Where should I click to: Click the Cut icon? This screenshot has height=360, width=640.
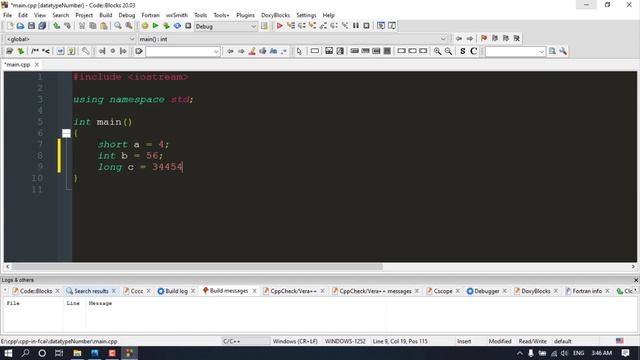click(82, 26)
